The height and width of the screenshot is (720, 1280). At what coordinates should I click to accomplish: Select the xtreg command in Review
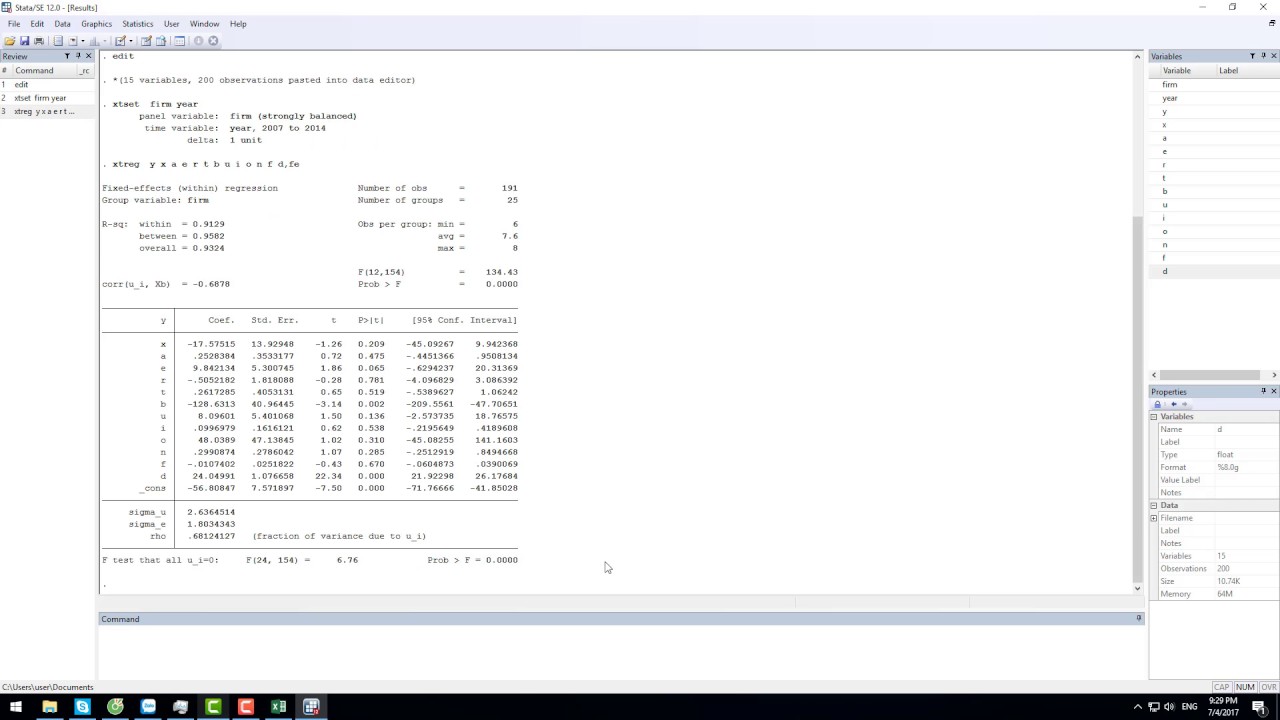tap(47, 111)
